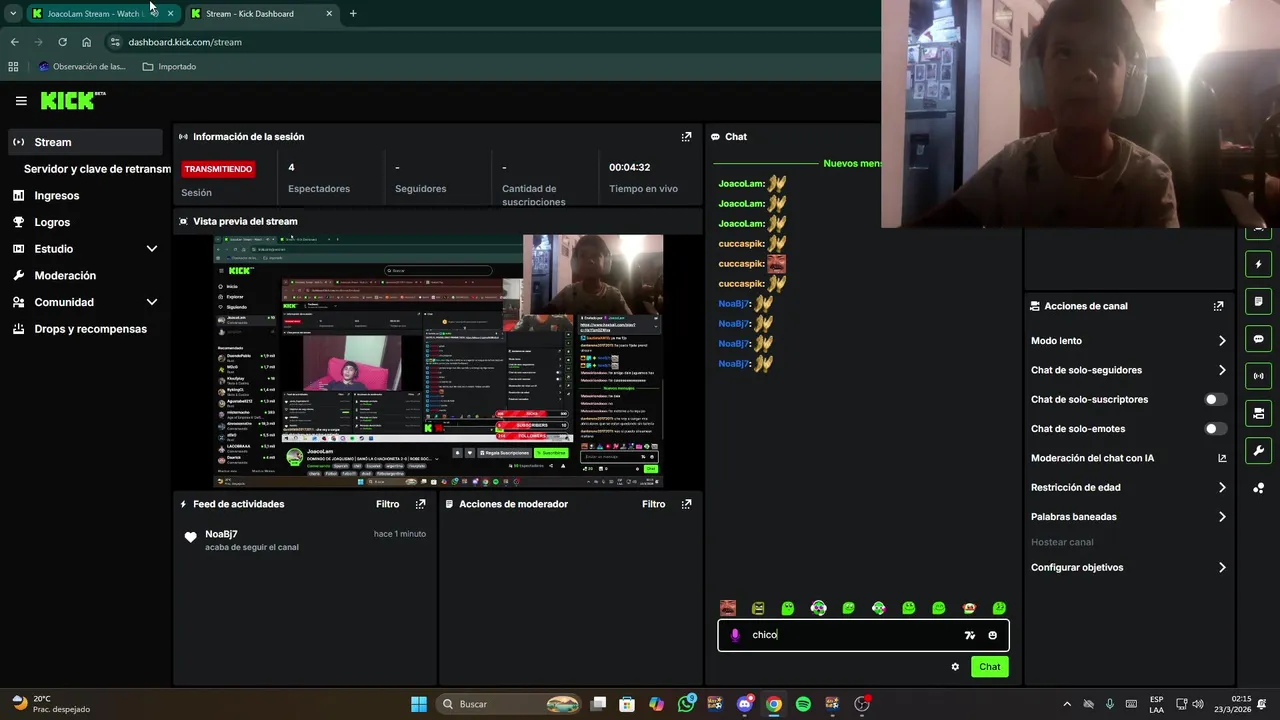The image size is (1280, 720).
Task: Reload the page with browser refresh button
Action: tap(62, 42)
